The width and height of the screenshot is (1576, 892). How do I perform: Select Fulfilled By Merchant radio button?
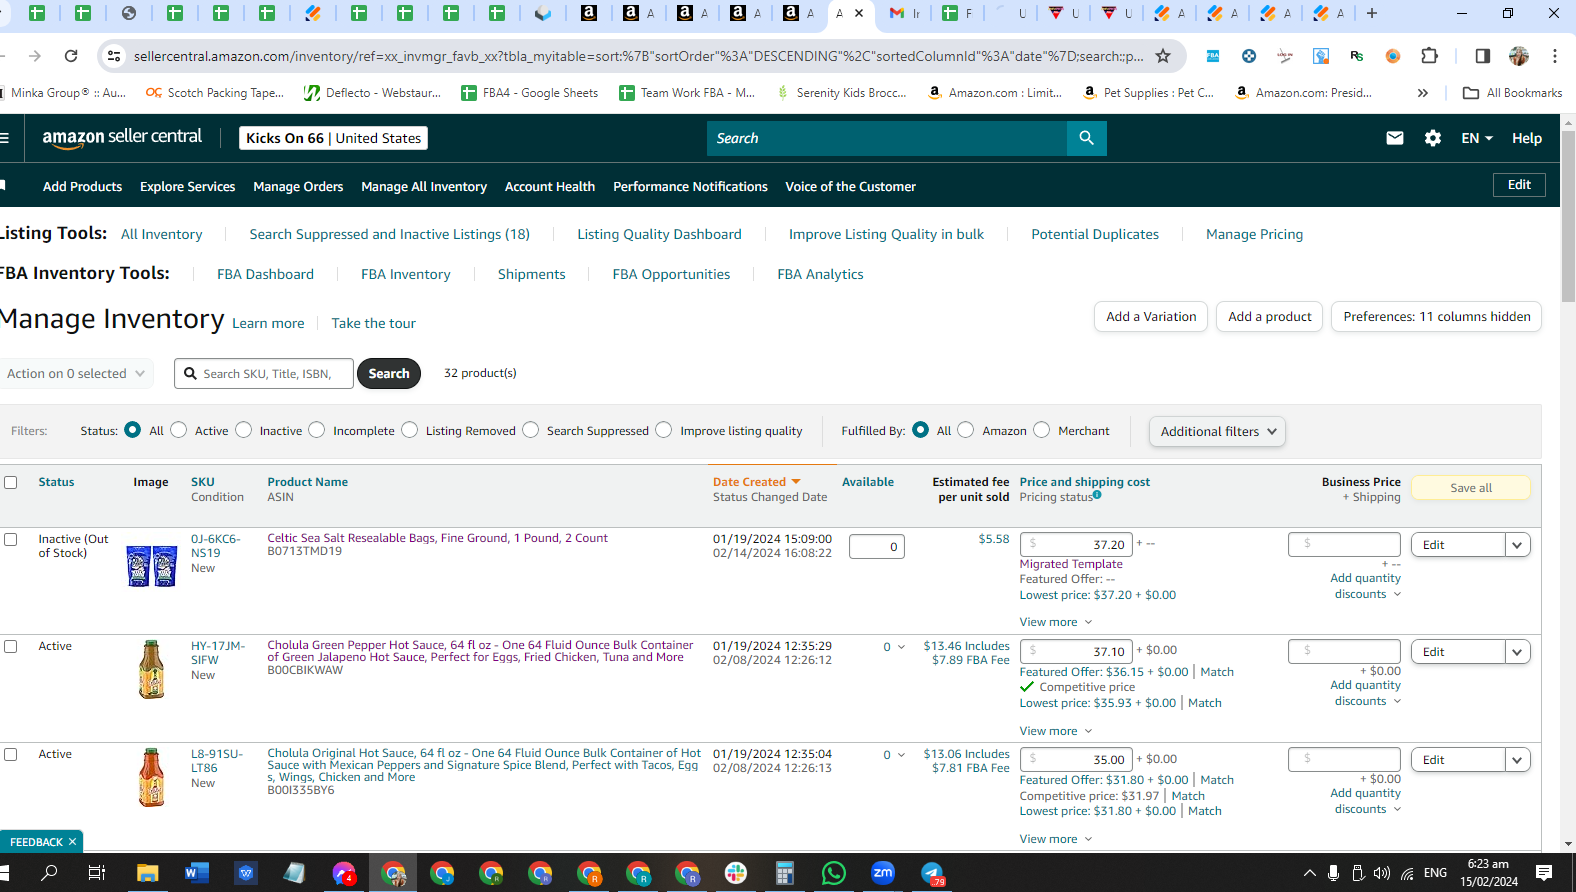pos(1042,430)
